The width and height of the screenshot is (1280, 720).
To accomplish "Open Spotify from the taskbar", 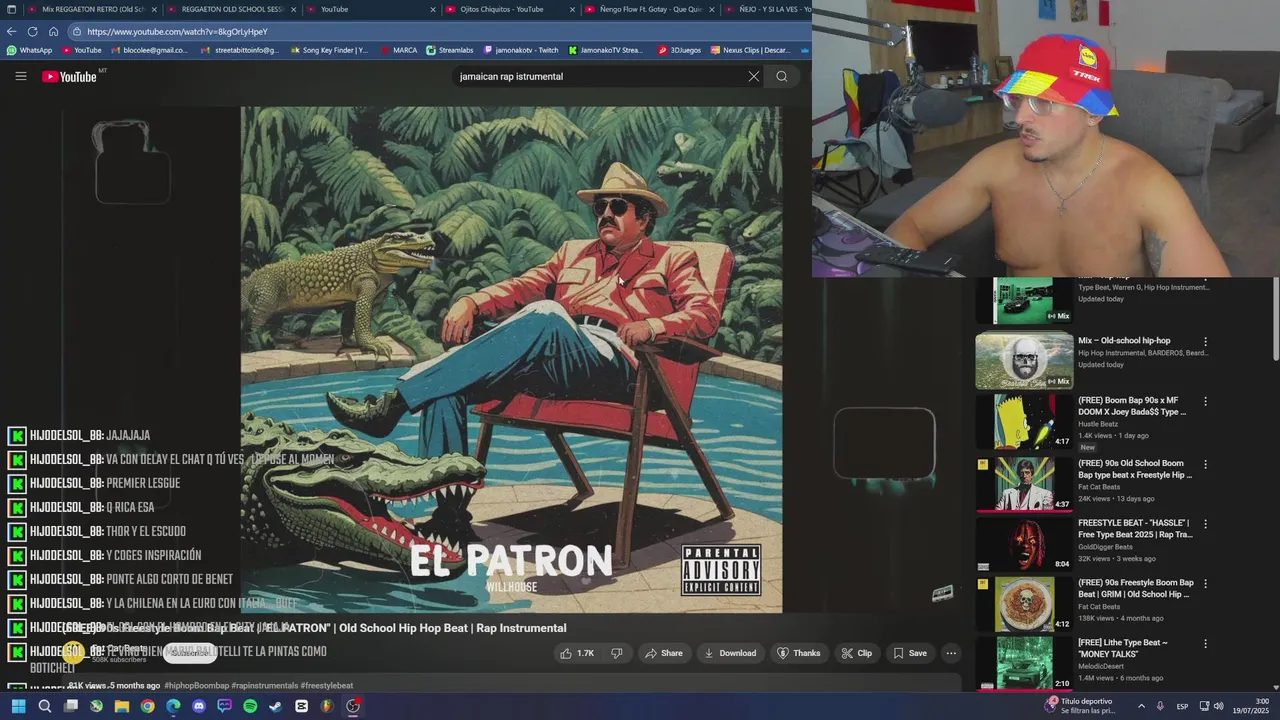I will (x=250, y=706).
